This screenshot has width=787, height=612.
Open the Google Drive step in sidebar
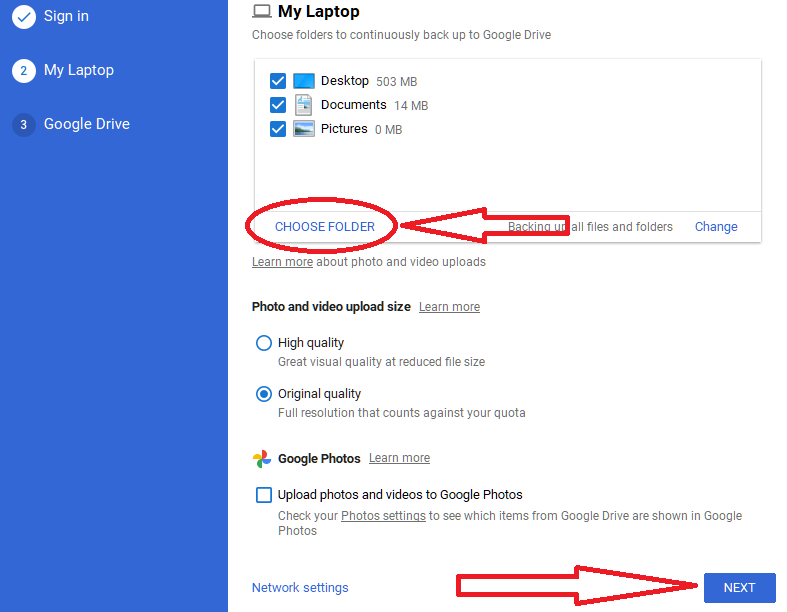[x=86, y=125]
